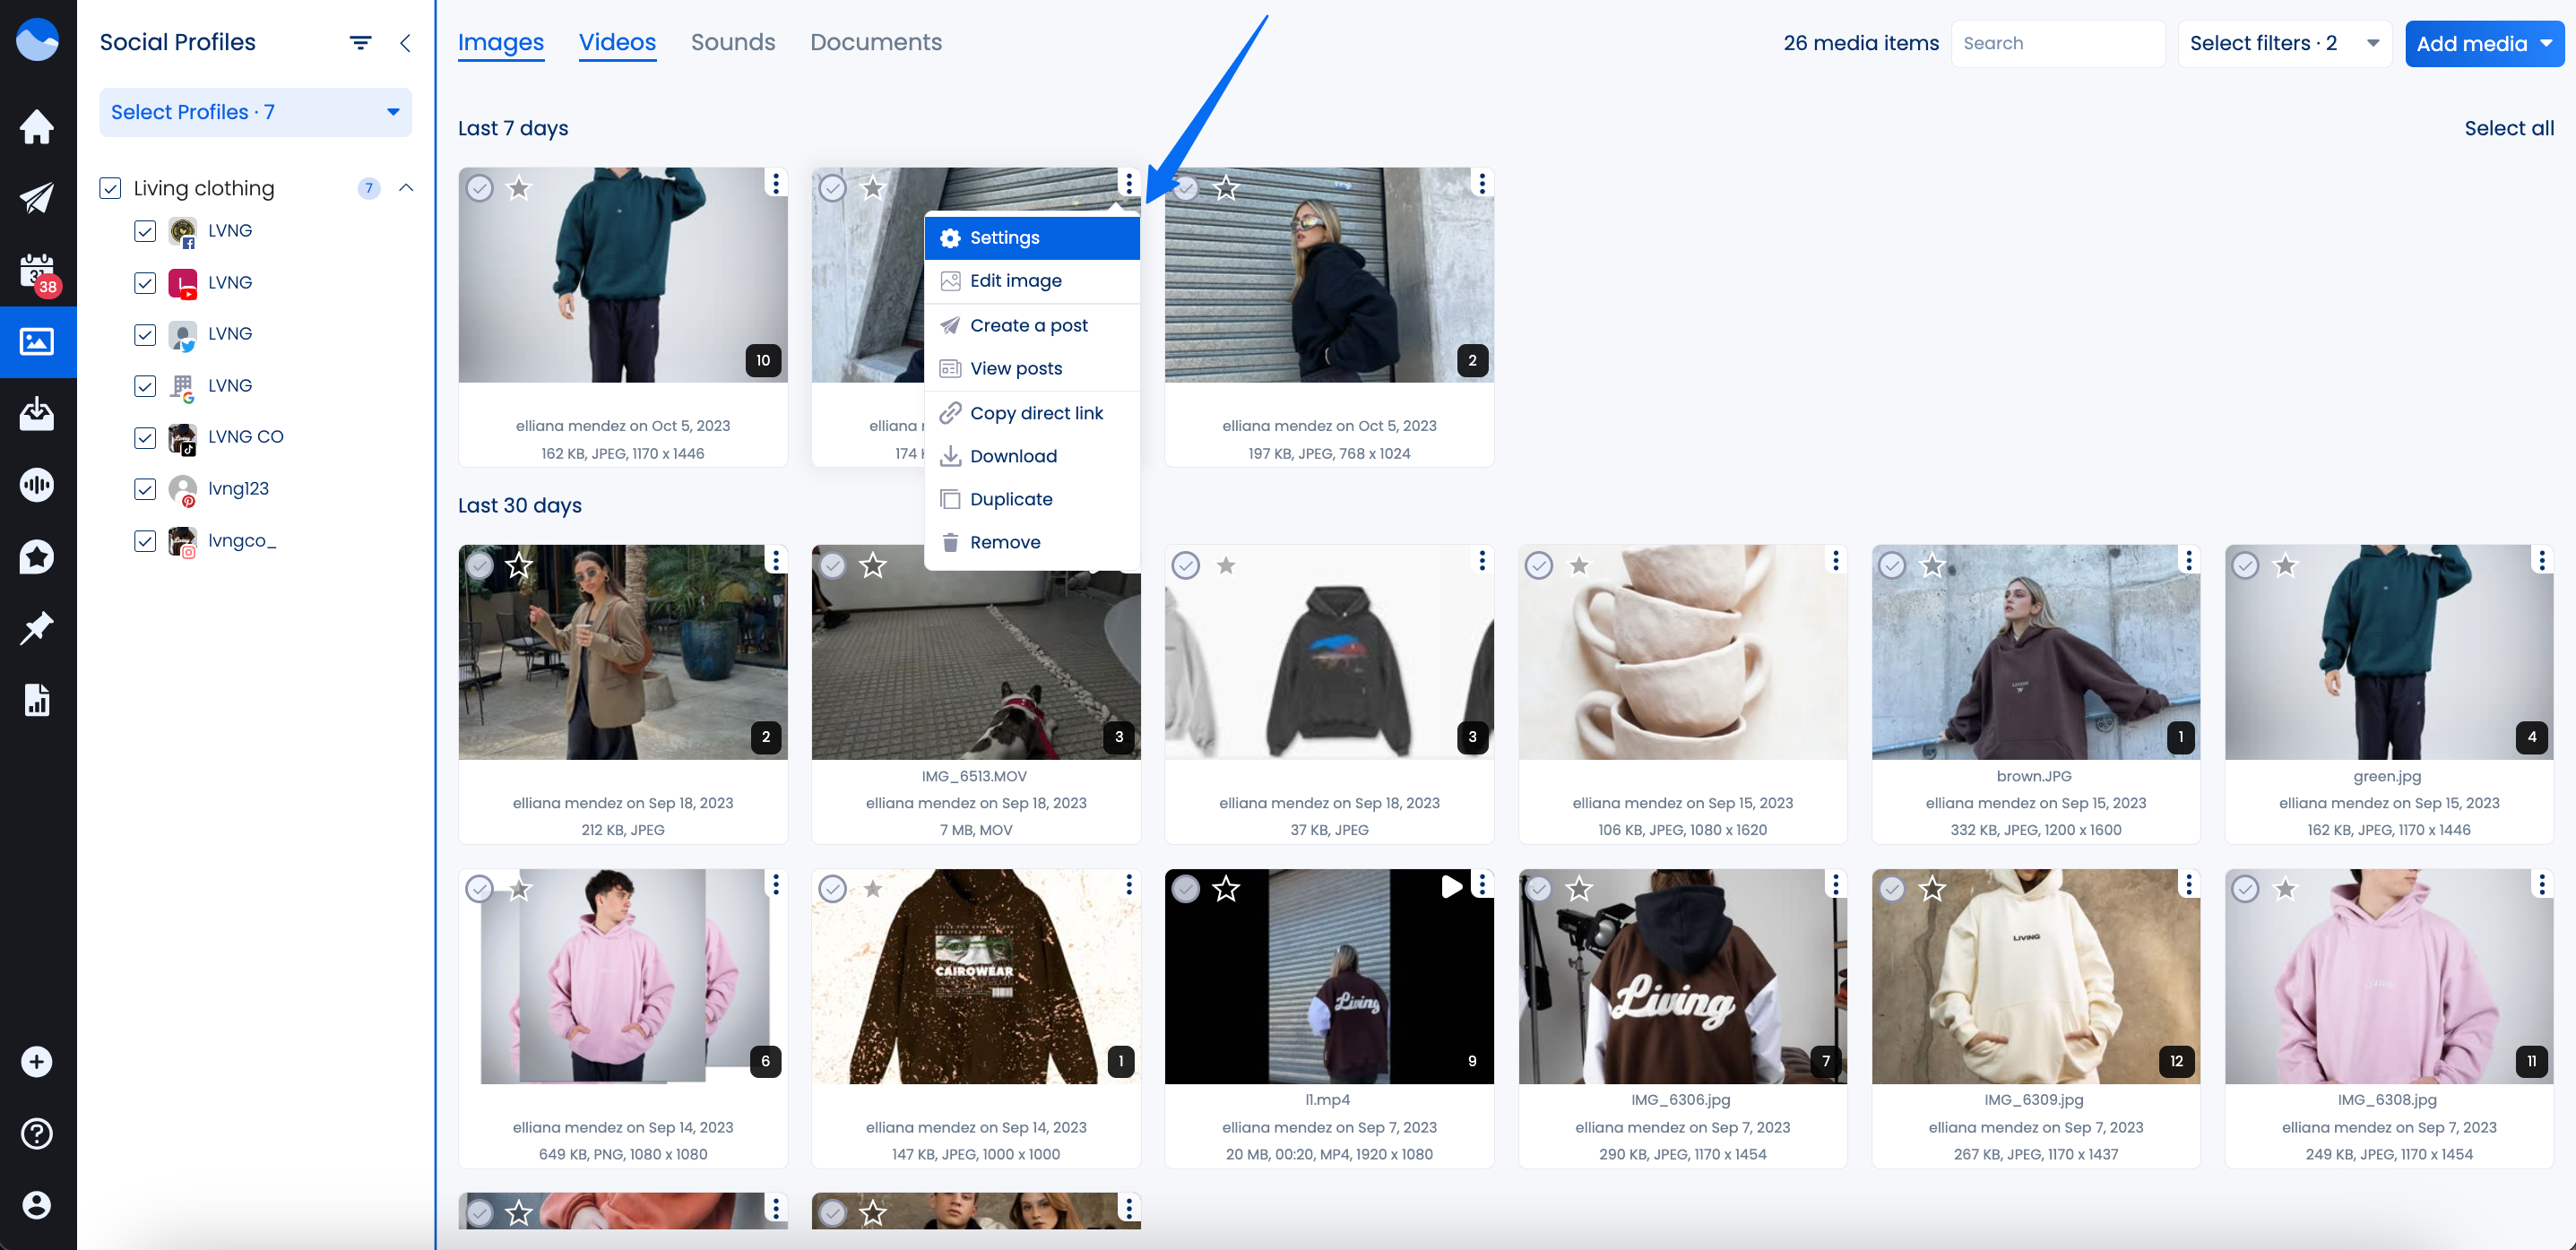Collapse the Social Profiles panel arrow

click(405, 43)
